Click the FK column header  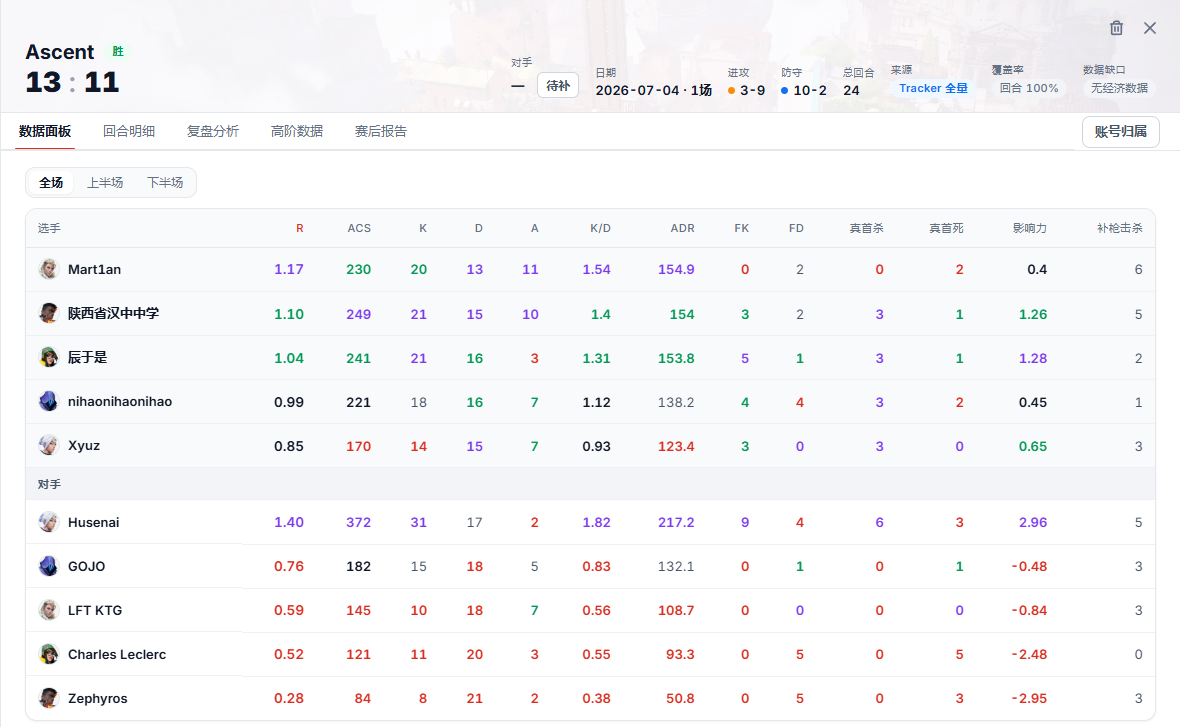click(x=741, y=228)
